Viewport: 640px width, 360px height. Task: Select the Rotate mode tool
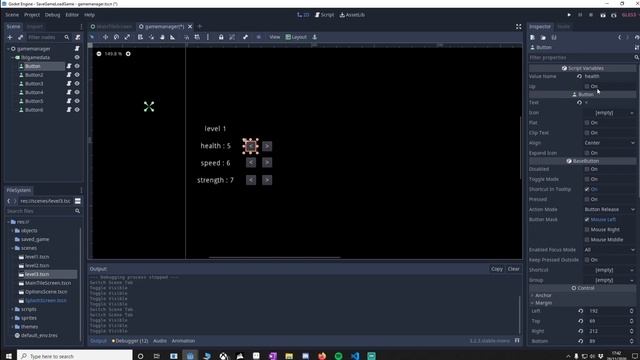click(116, 37)
